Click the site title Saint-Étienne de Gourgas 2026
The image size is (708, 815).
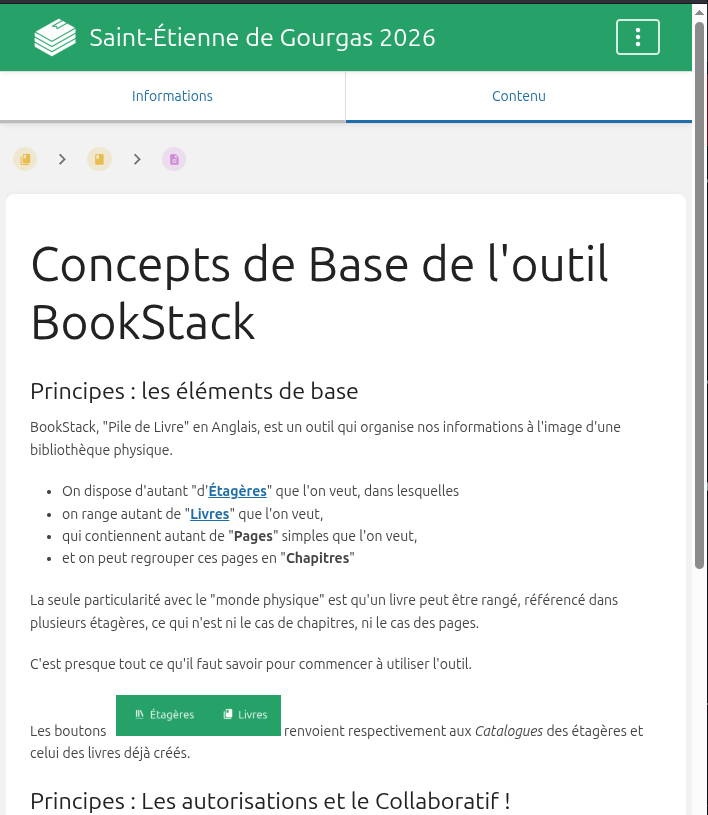click(262, 38)
